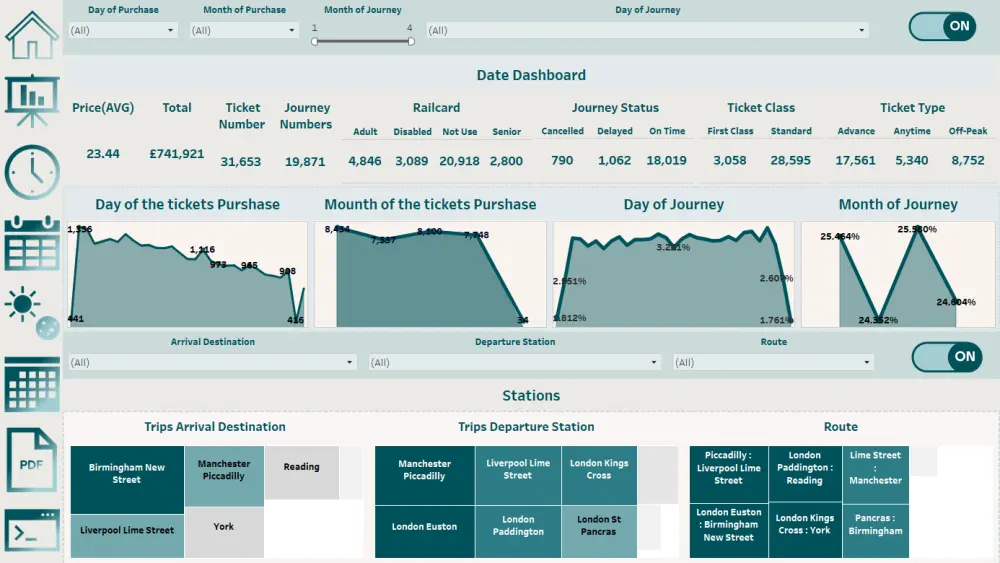Toggle the Stations section ON switch
This screenshot has height=563, width=1000.
pyautogui.click(x=946, y=357)
